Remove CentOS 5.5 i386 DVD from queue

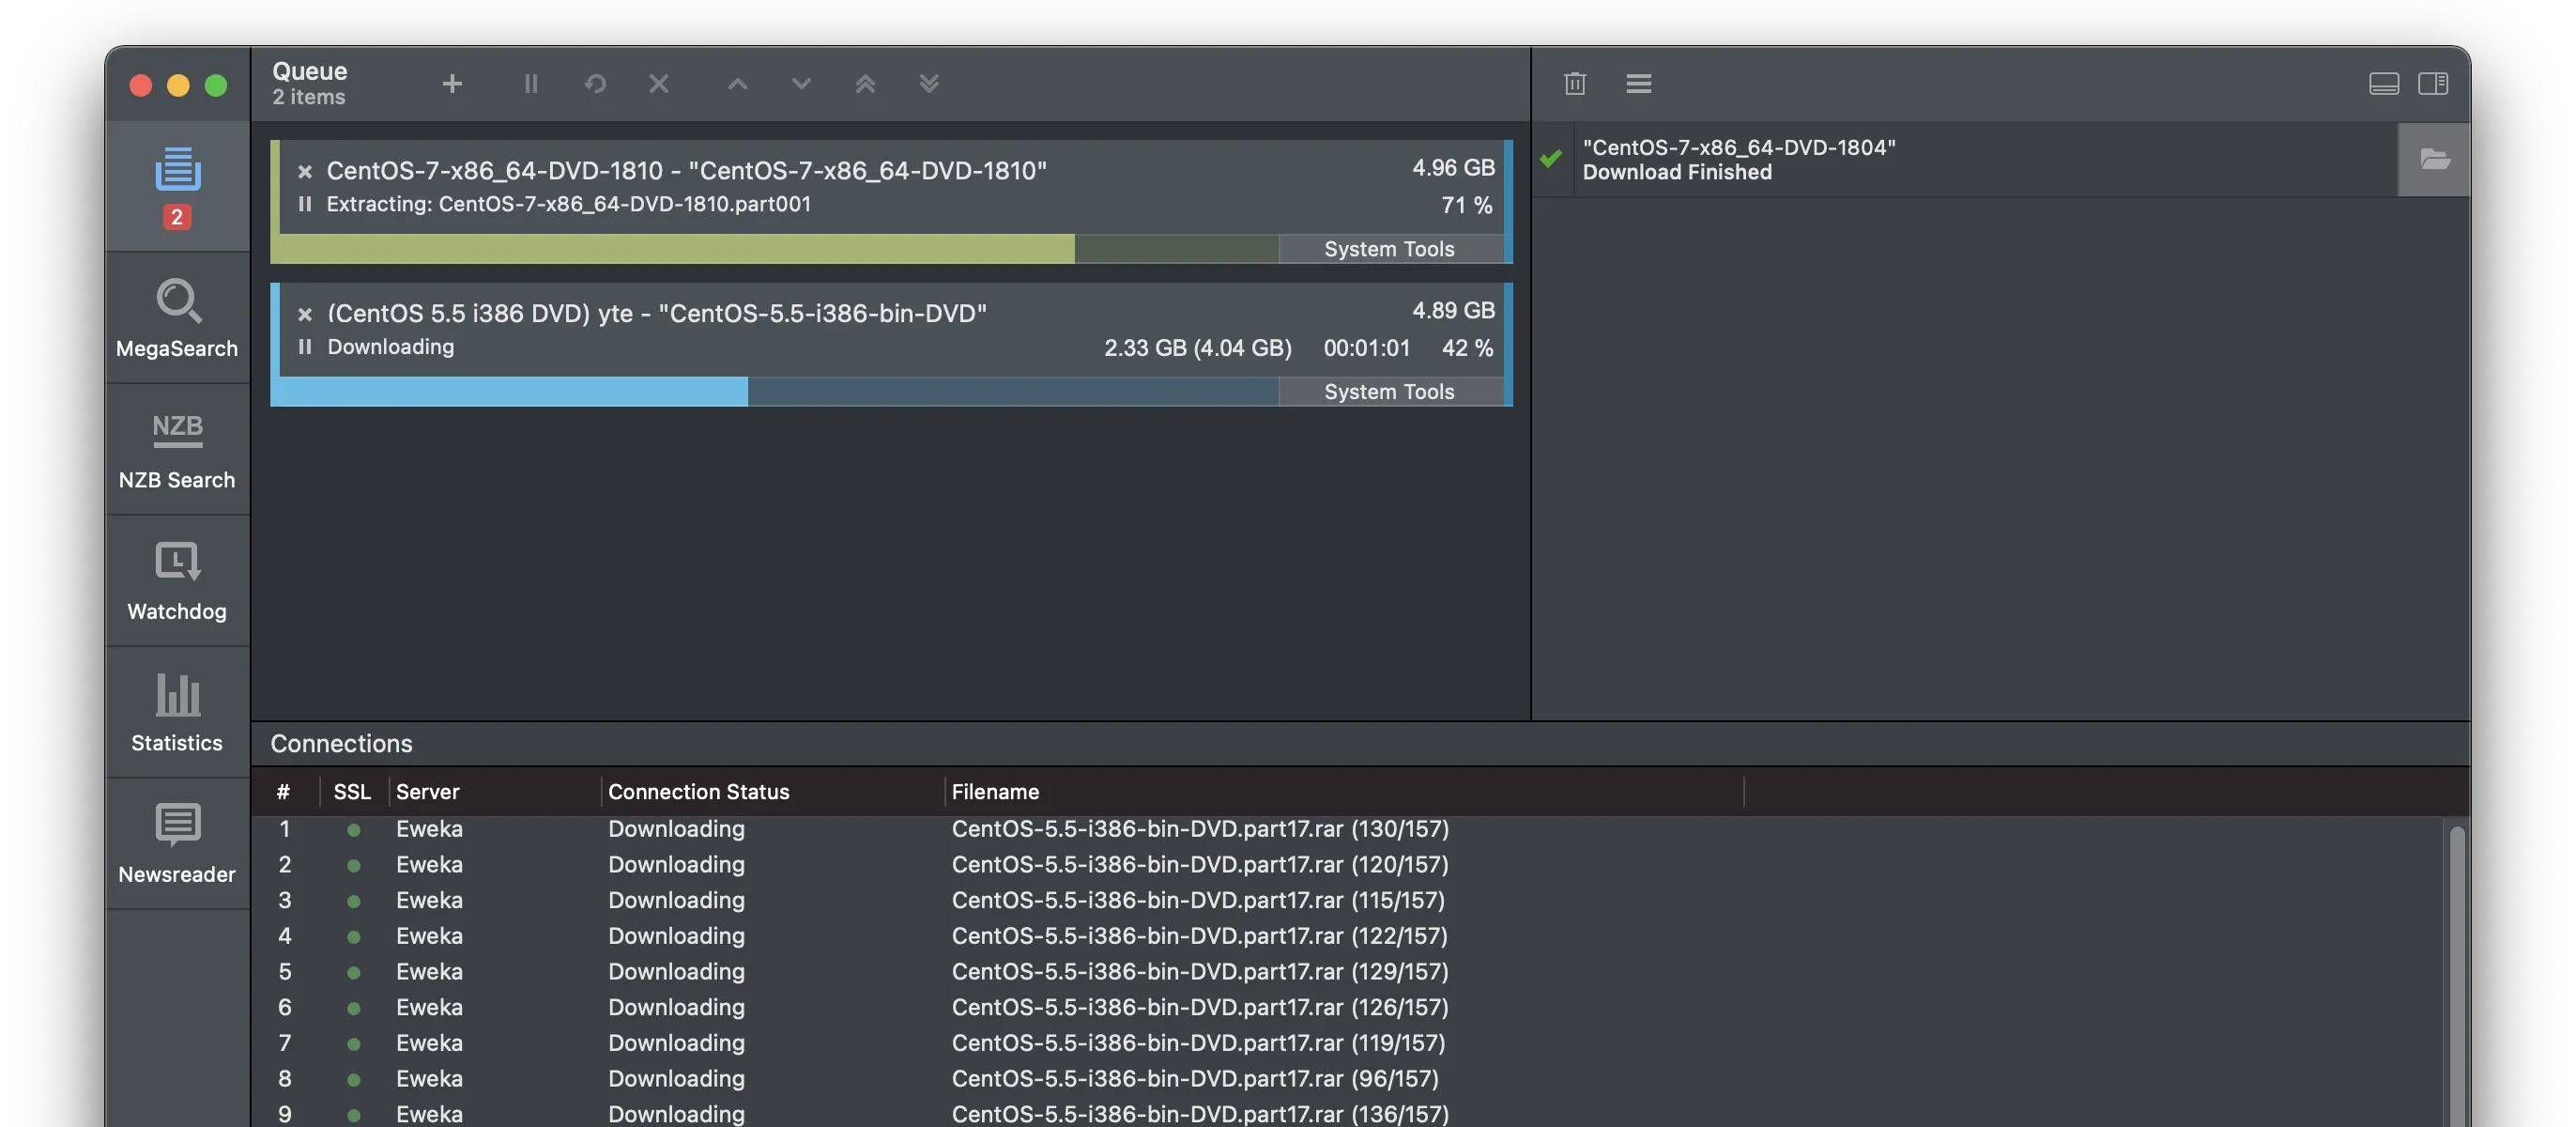305,315
